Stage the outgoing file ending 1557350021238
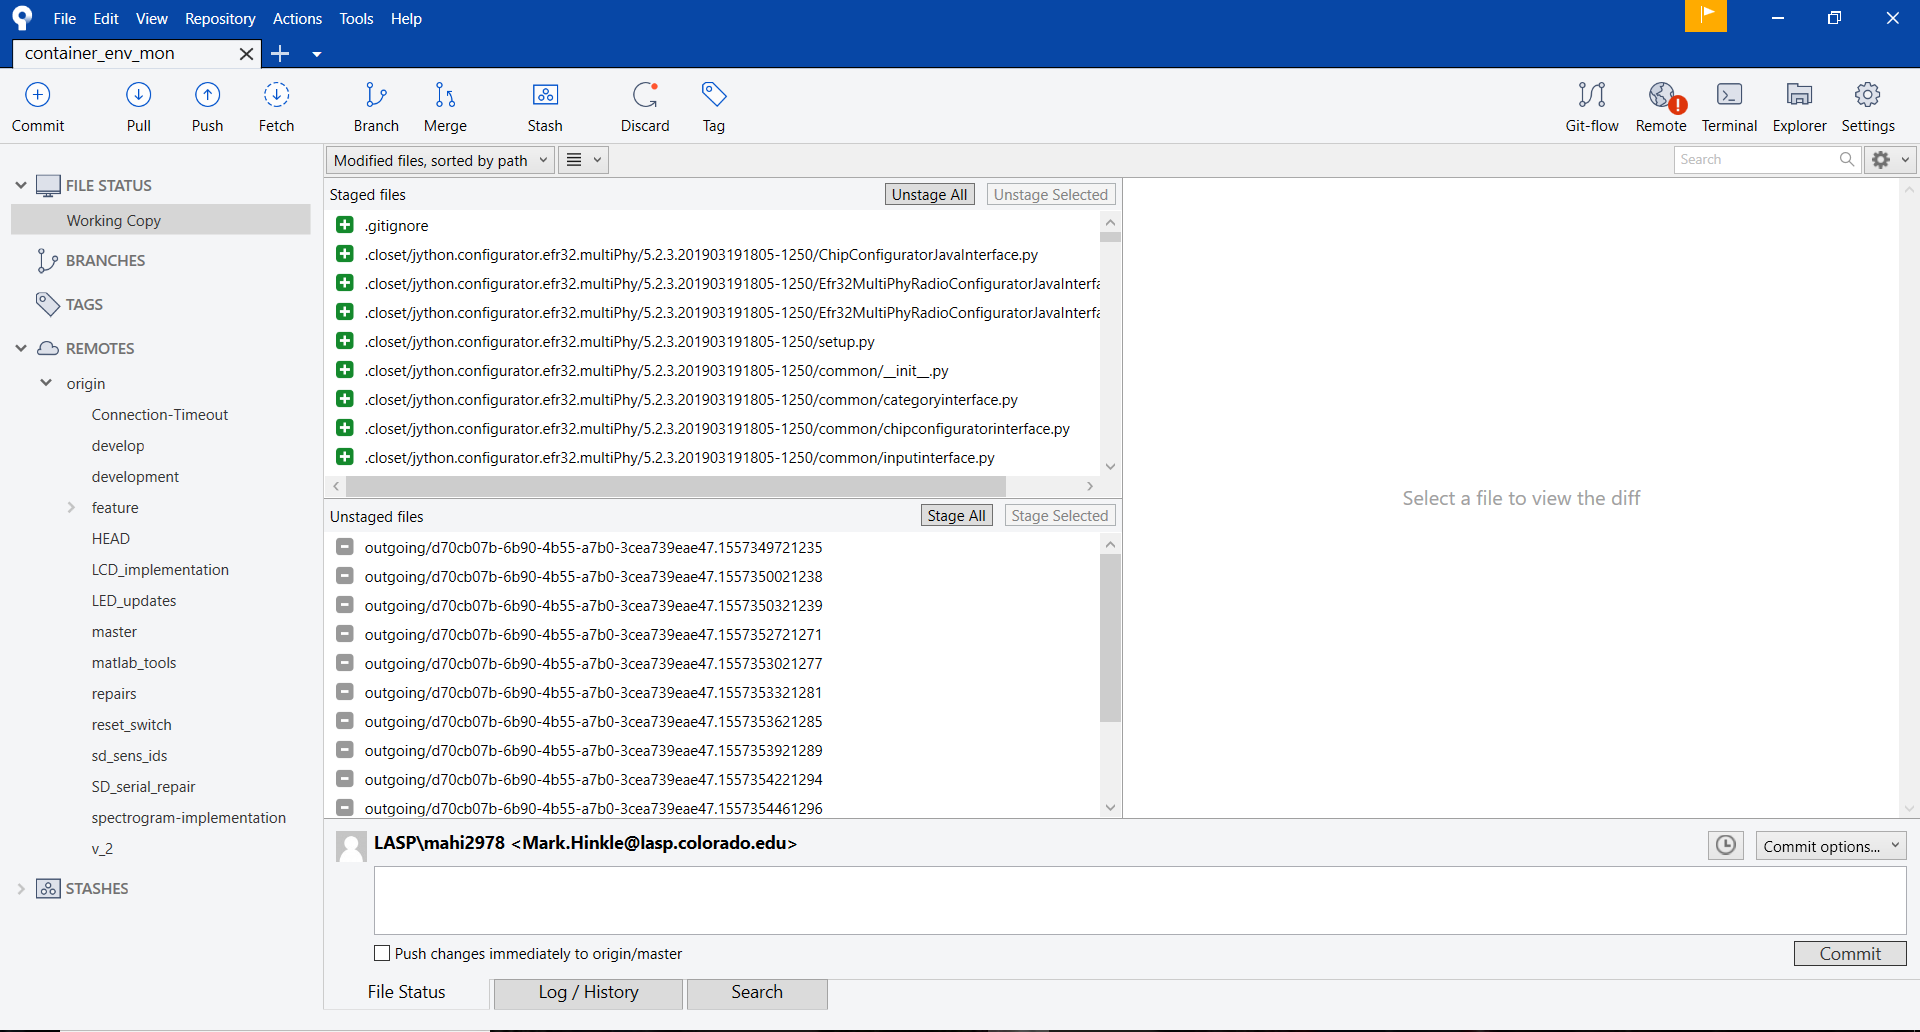This screenshot has width=1920, height=1032. tap(345, 576)
